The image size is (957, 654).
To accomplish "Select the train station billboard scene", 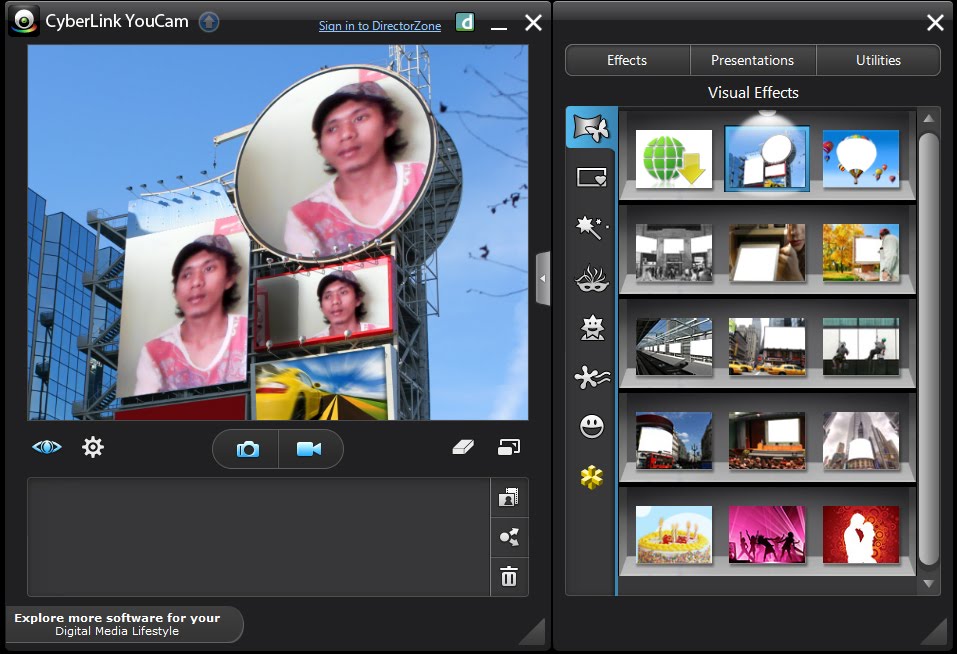I will pos(674,347).
